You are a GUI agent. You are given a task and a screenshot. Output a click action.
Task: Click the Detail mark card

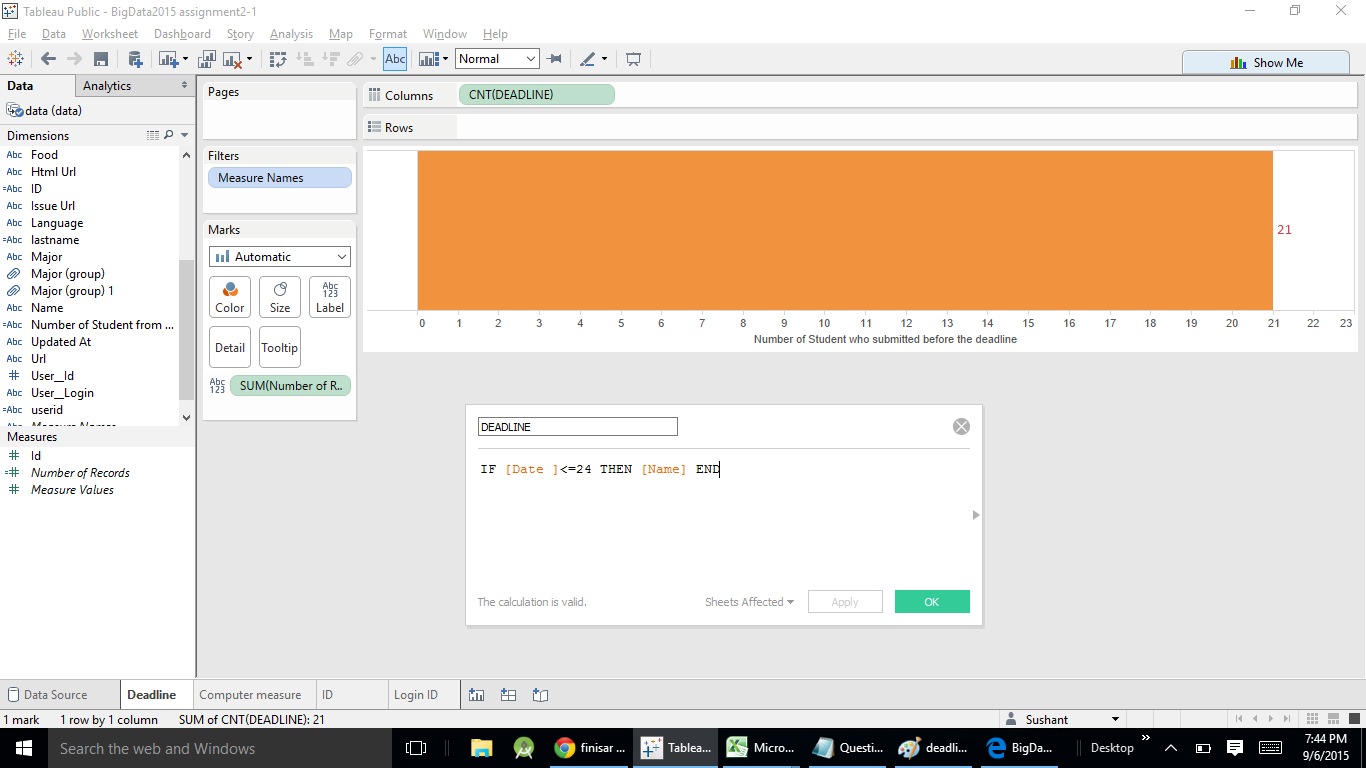pos(230,347)
